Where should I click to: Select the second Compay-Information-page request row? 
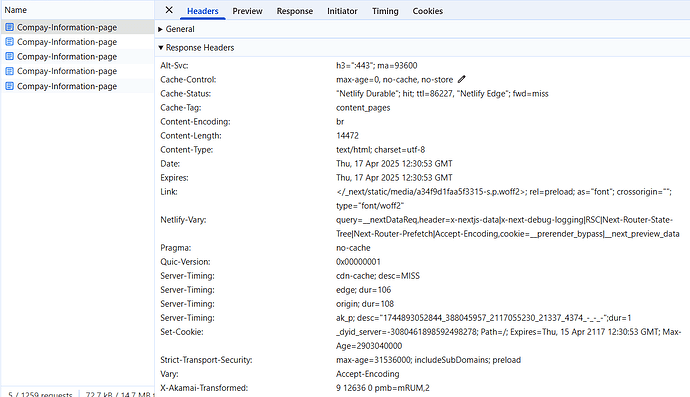(77, 42)
